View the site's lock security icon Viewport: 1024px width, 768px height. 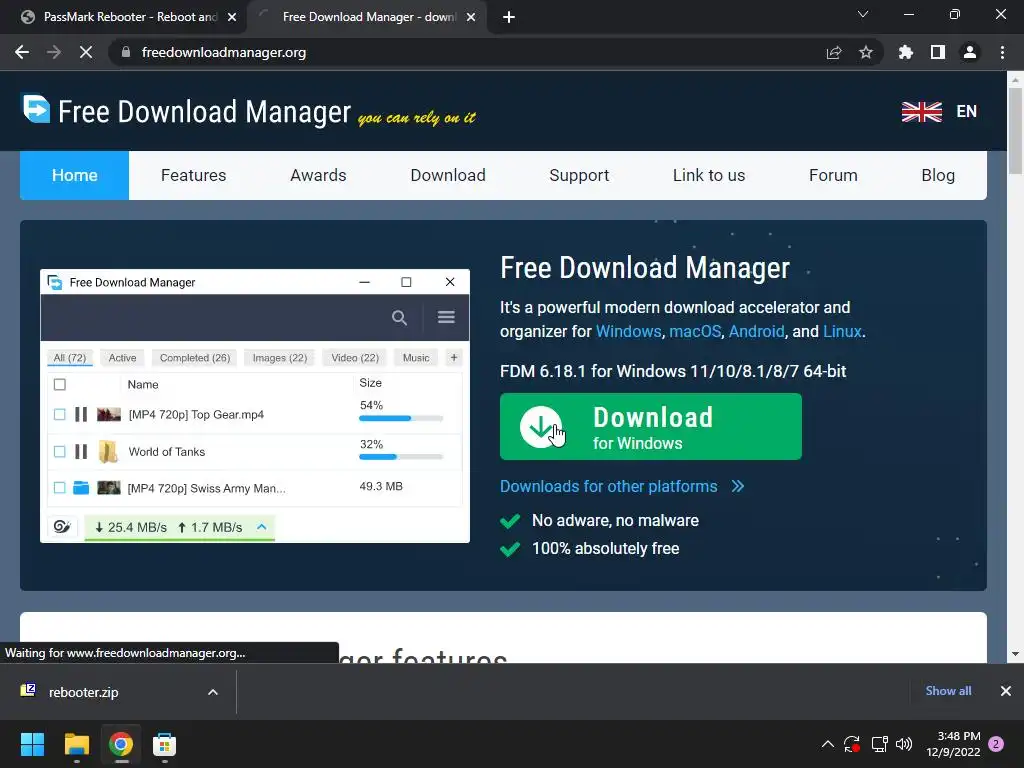pyautogui.click(x=125, y=52)
